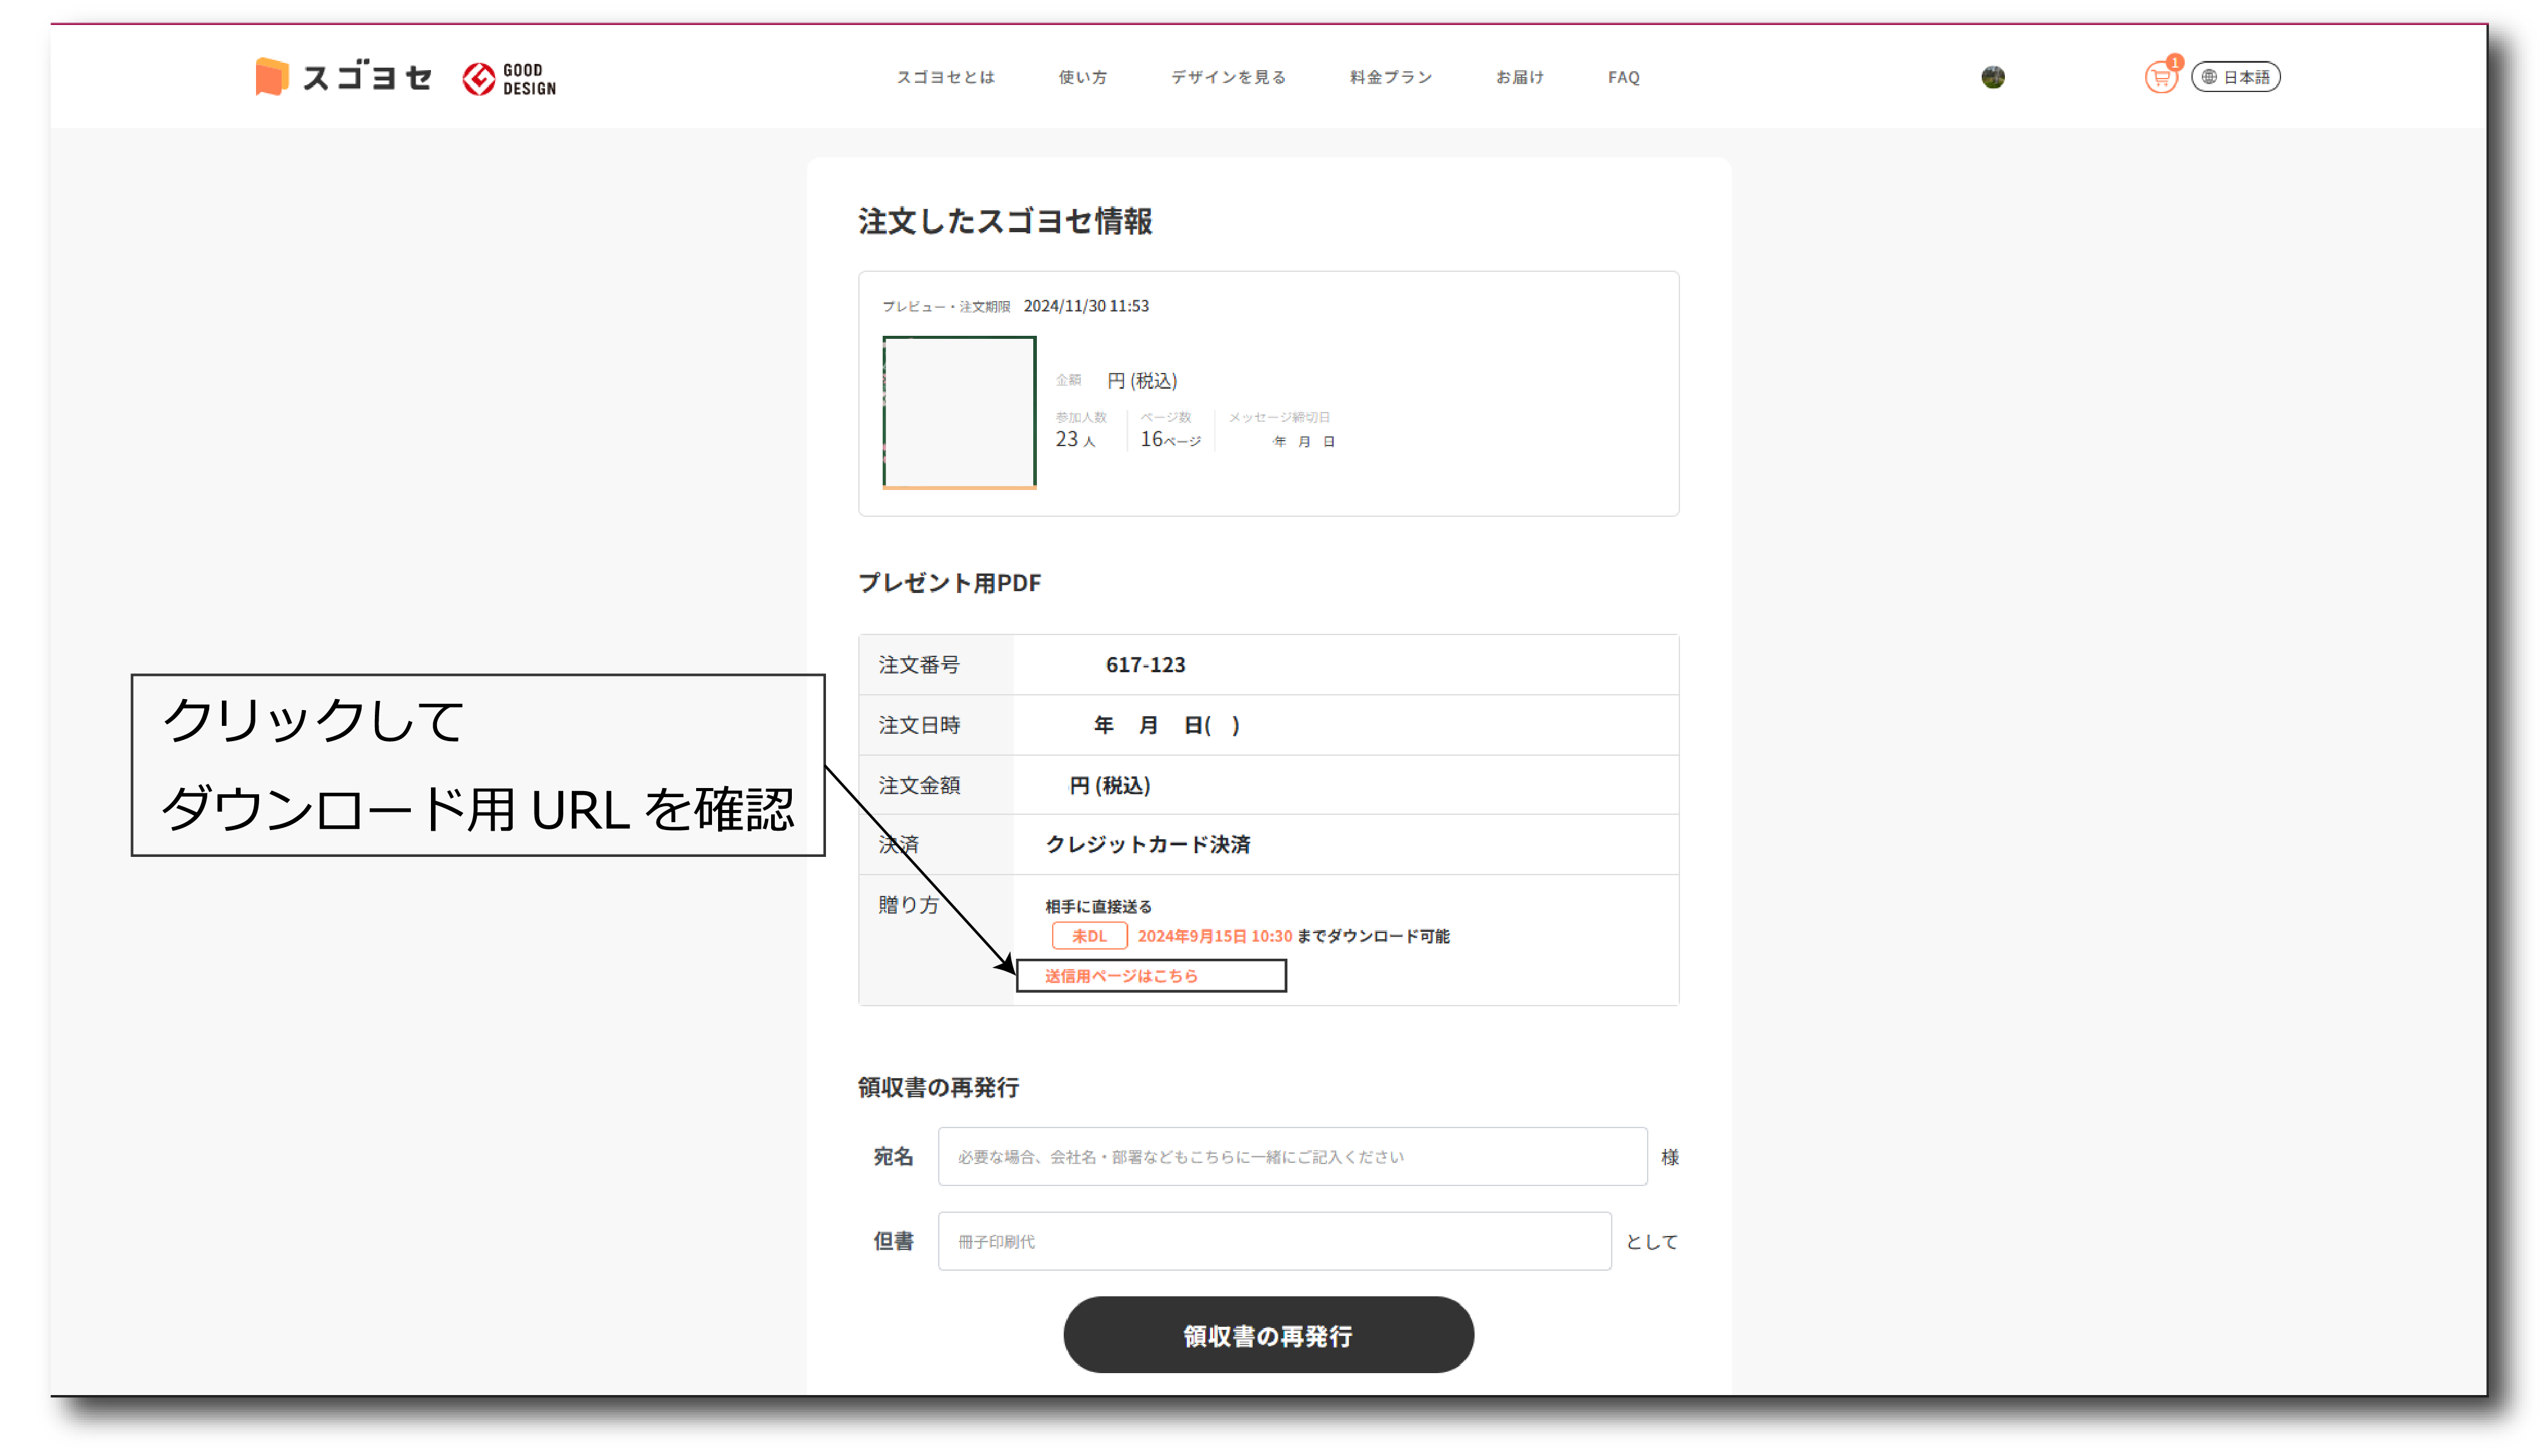Open the スゴヨセとは menu item
The image size is (2545, 1456).
(945, 77)
